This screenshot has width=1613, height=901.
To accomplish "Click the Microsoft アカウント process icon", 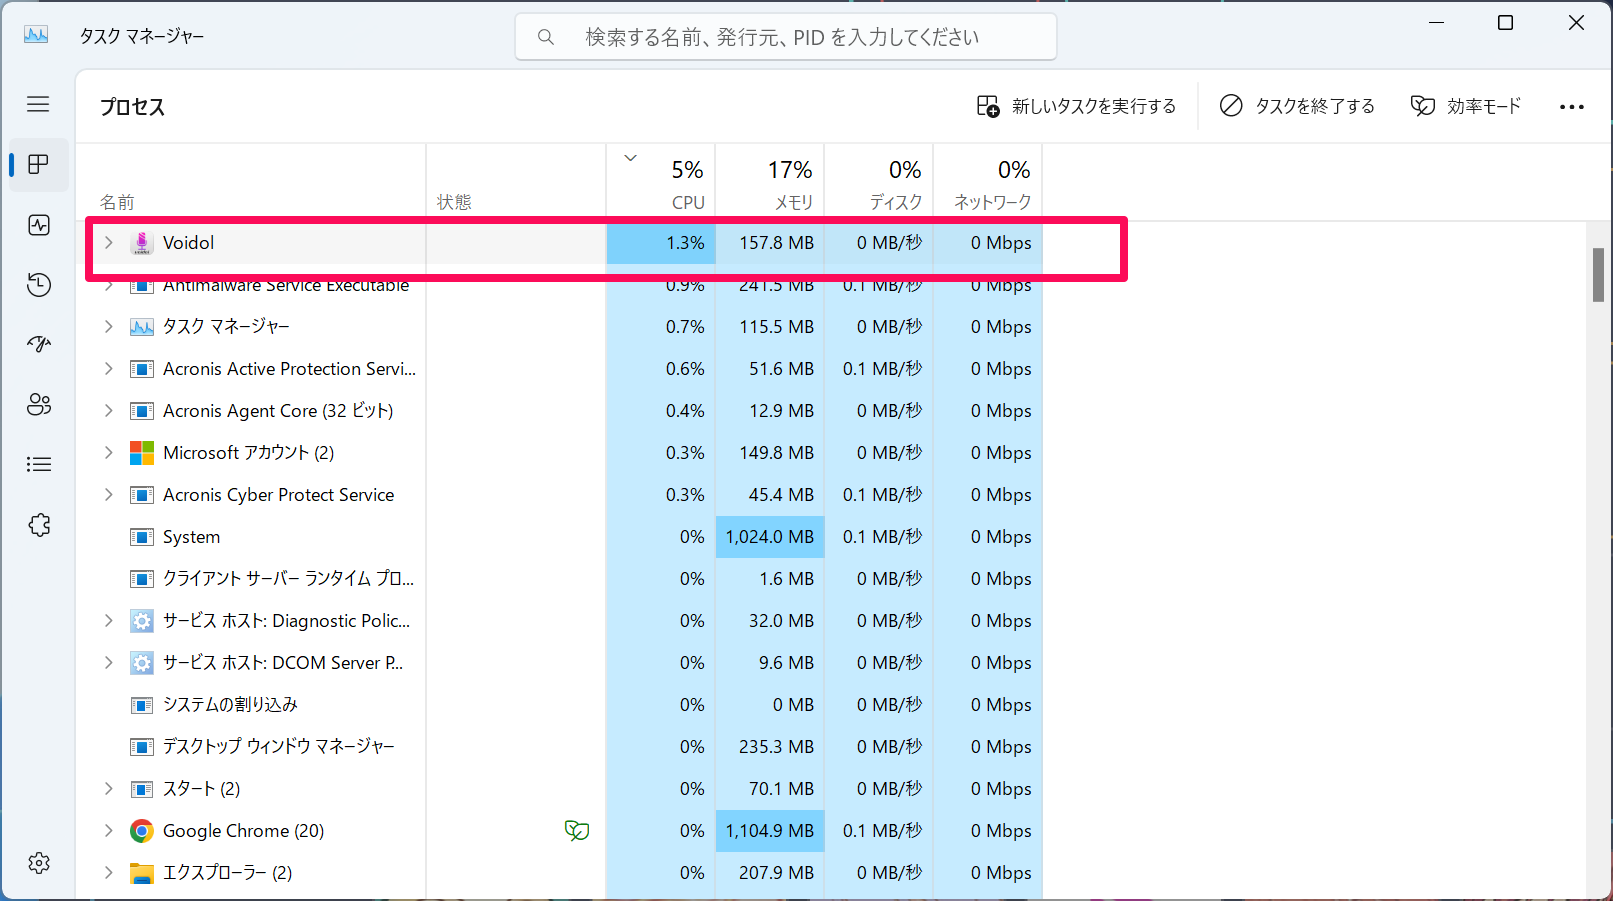I will (142, 453).
